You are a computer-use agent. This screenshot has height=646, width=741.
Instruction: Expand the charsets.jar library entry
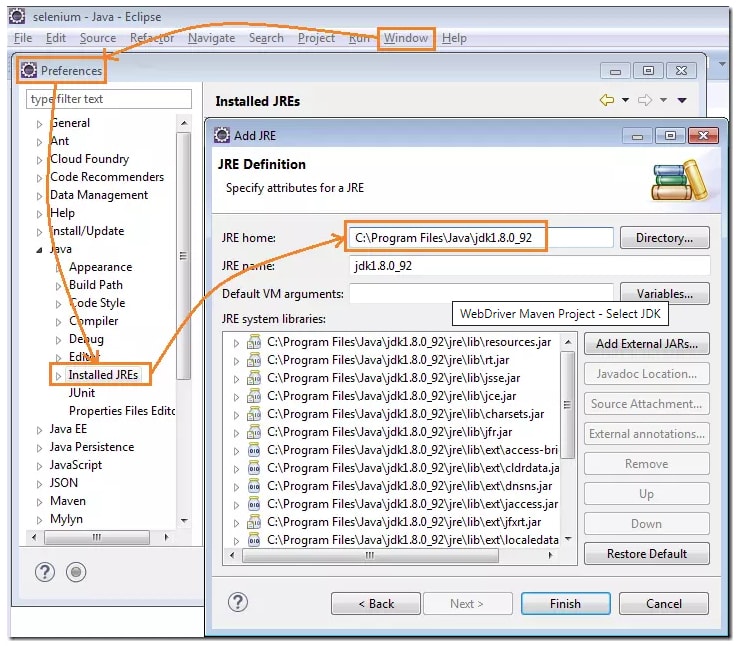236,414
